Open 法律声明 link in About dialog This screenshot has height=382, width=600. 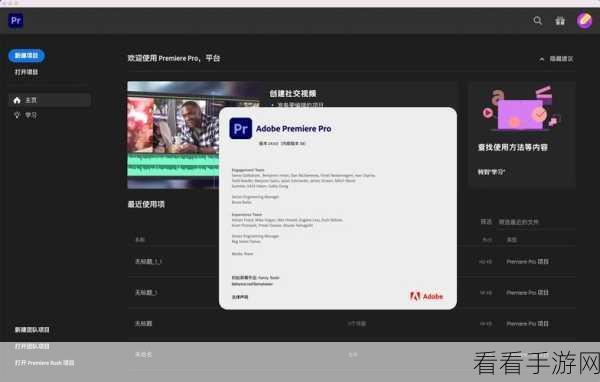pyautogui.click(x=240, y=297)
